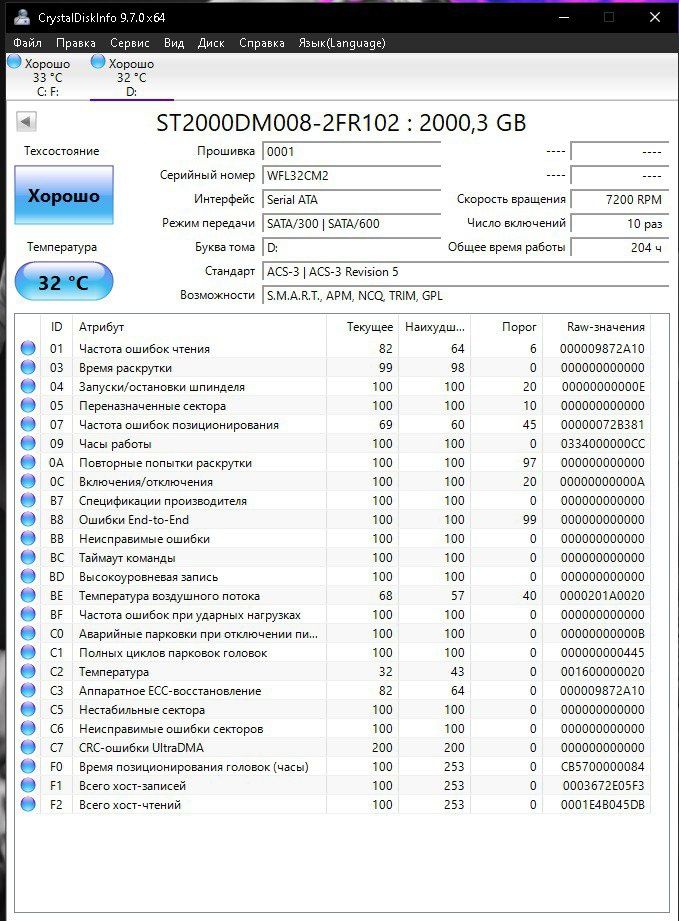Click the Возможности field with S.M.A.R.T., APM

[x=465, y=295]
